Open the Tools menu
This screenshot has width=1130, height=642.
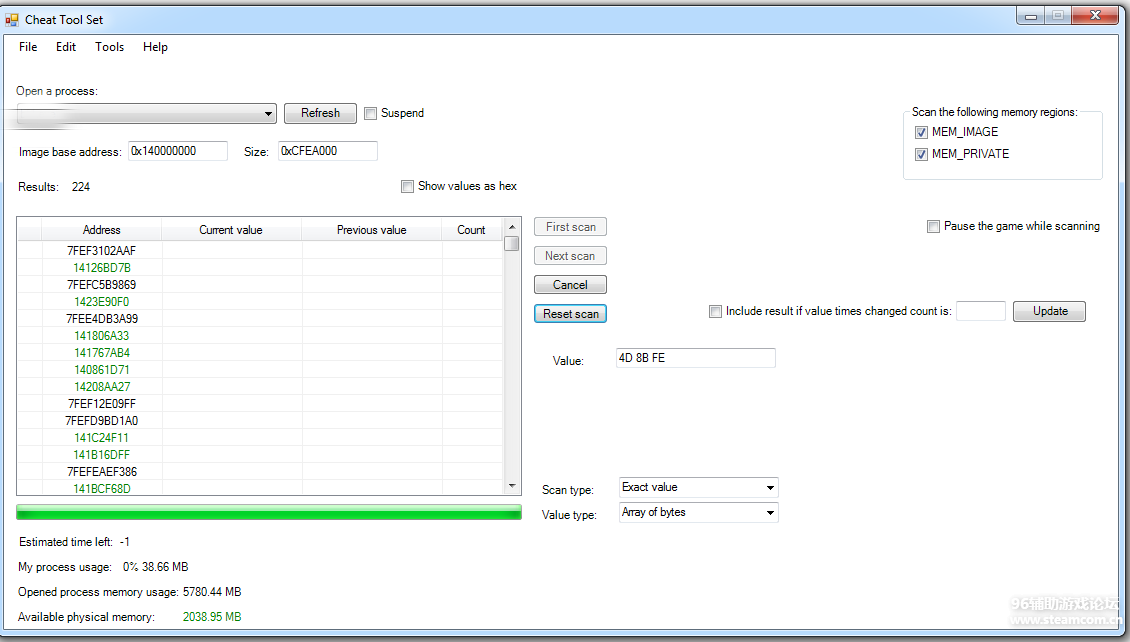(109, 47)
